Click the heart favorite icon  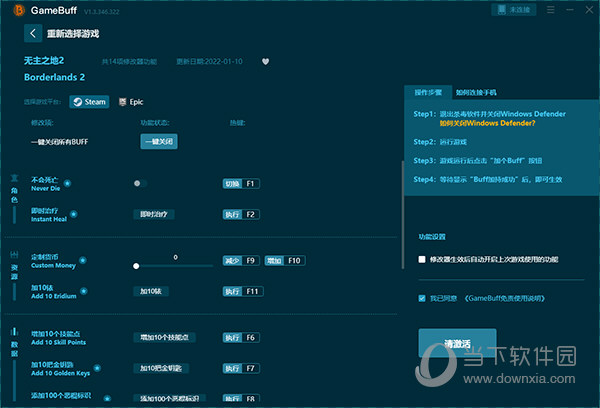pyautogui.click(x=265, y=60)
